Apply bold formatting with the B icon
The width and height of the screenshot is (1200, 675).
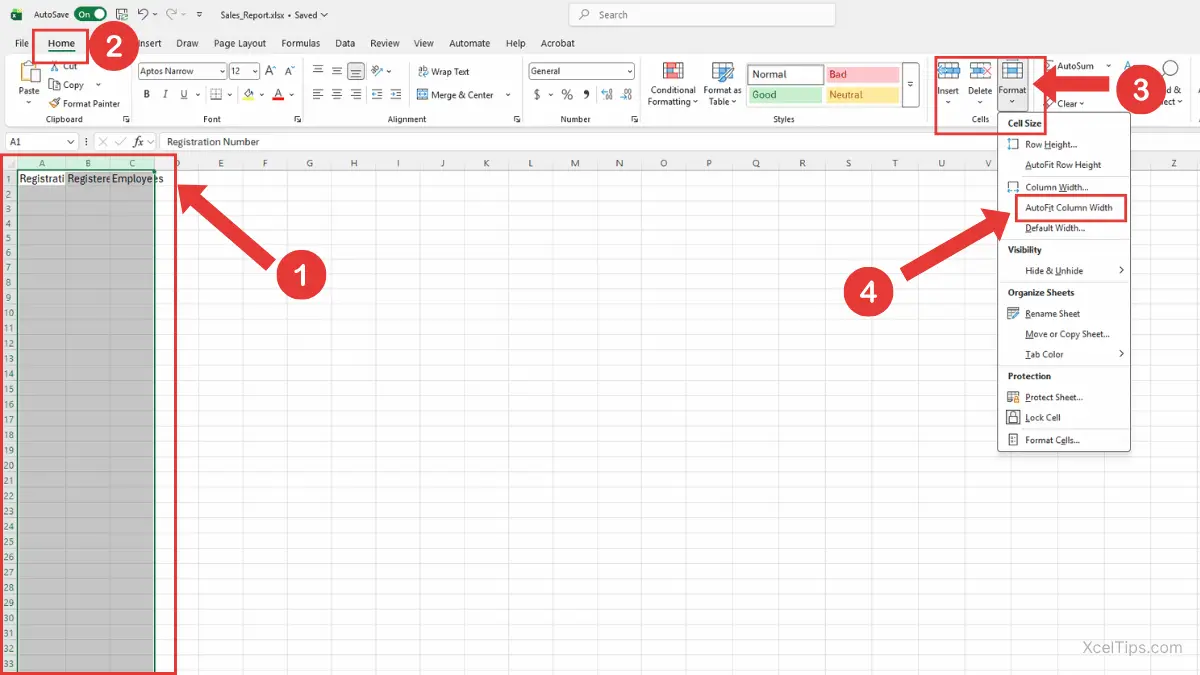(146, 95)
